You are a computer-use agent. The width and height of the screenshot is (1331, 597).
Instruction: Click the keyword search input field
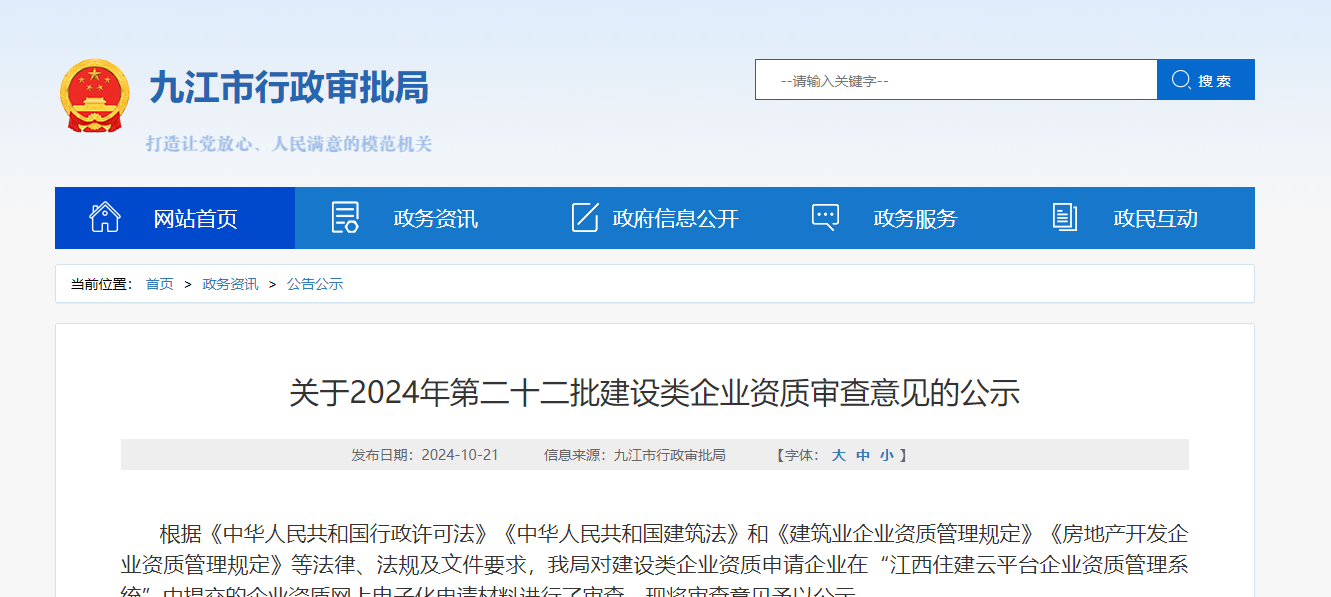coord(955,79)
